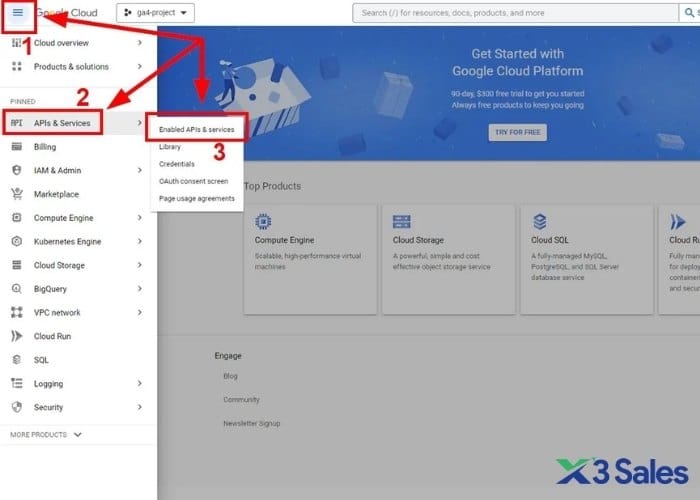Open the Blog link under Engage
This screenshot has height=500, width=700.
point(230,376)
